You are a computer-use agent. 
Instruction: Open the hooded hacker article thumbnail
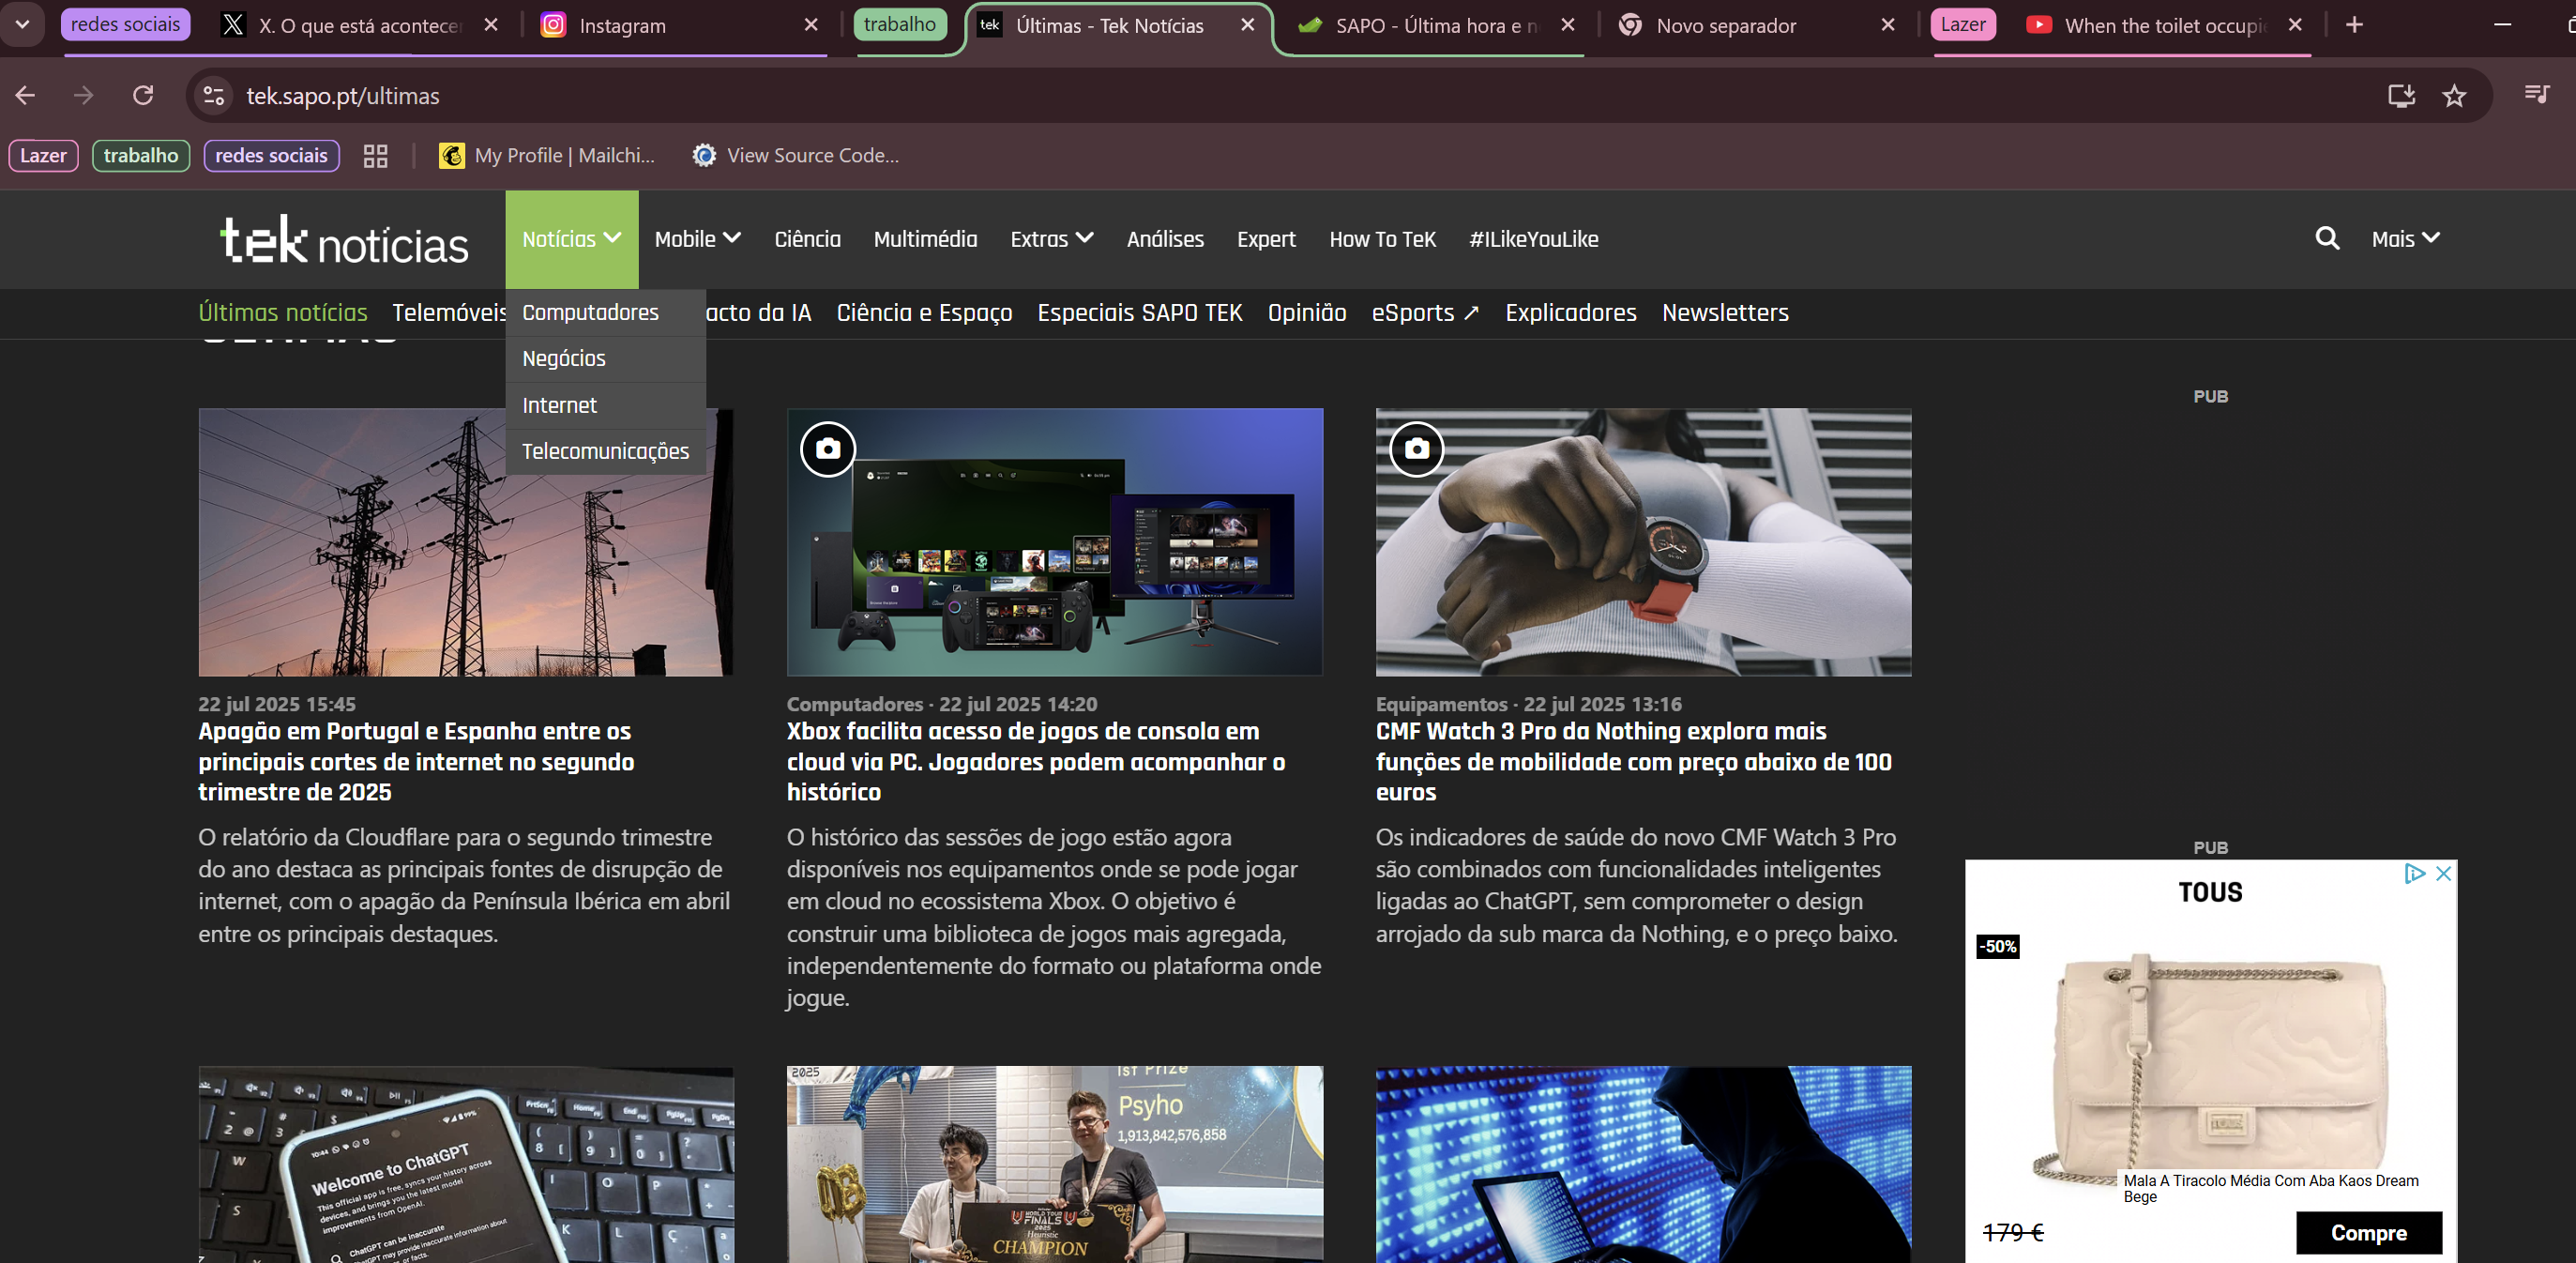pos(1643,1164)
